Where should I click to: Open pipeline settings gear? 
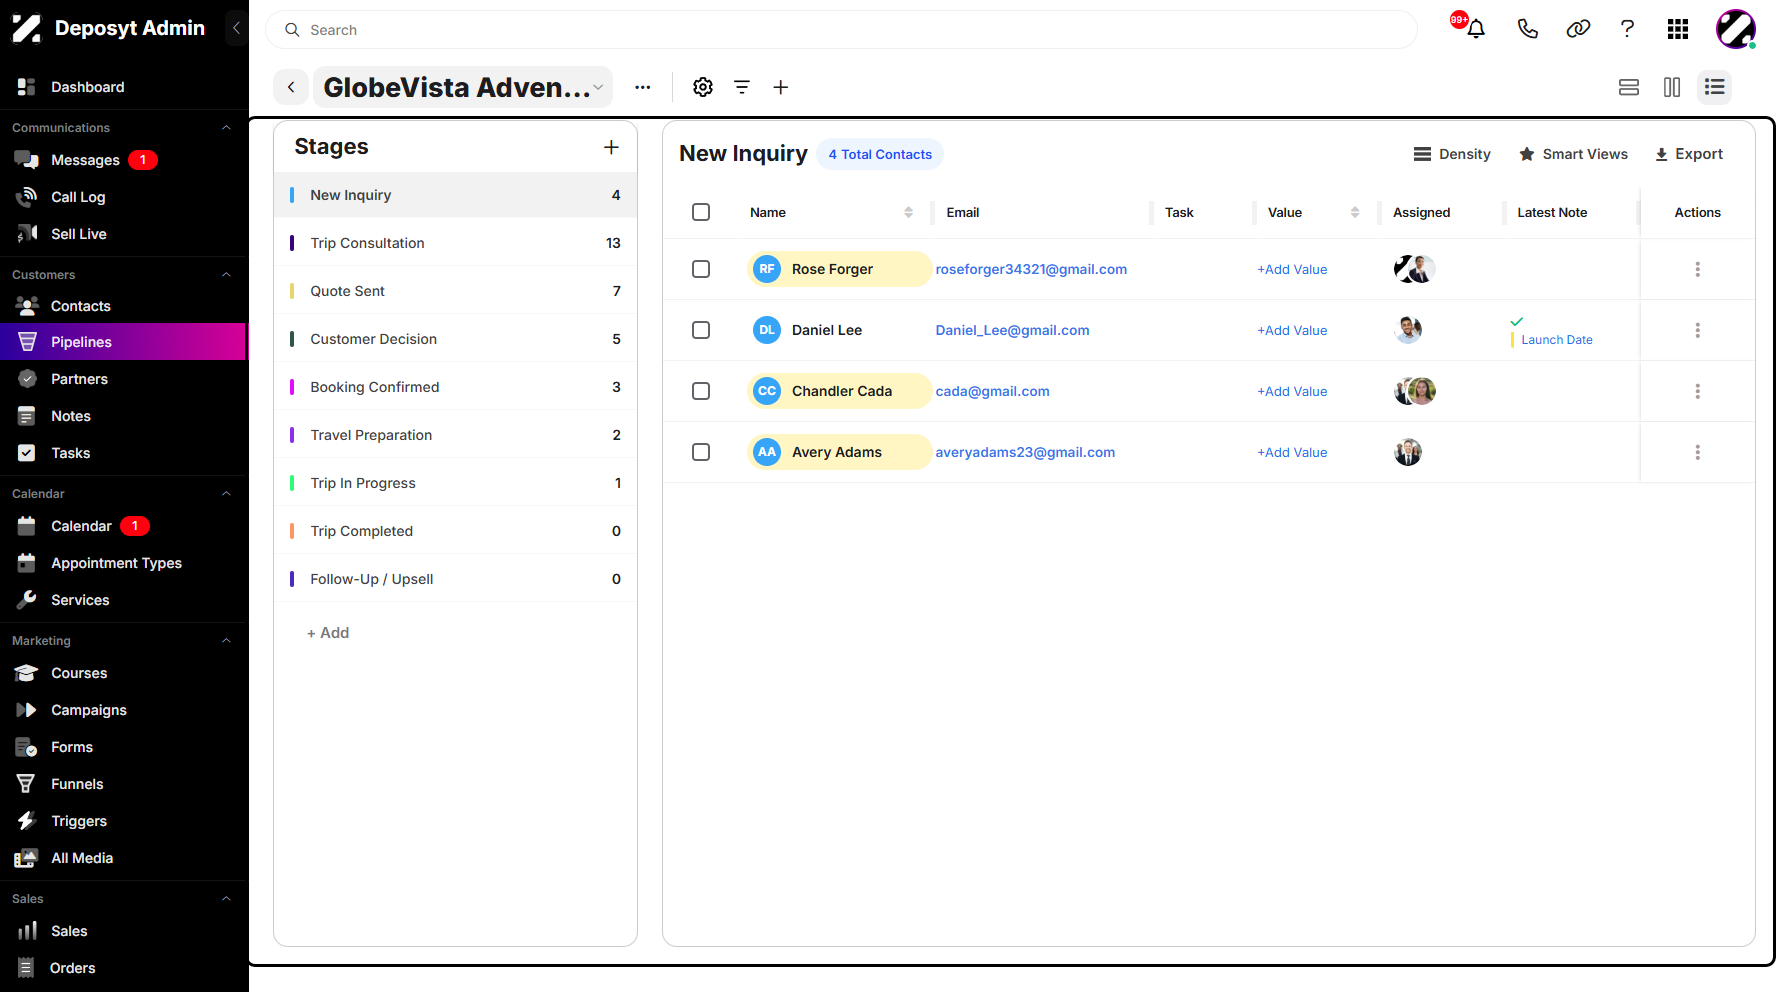(x=703, y=87)
